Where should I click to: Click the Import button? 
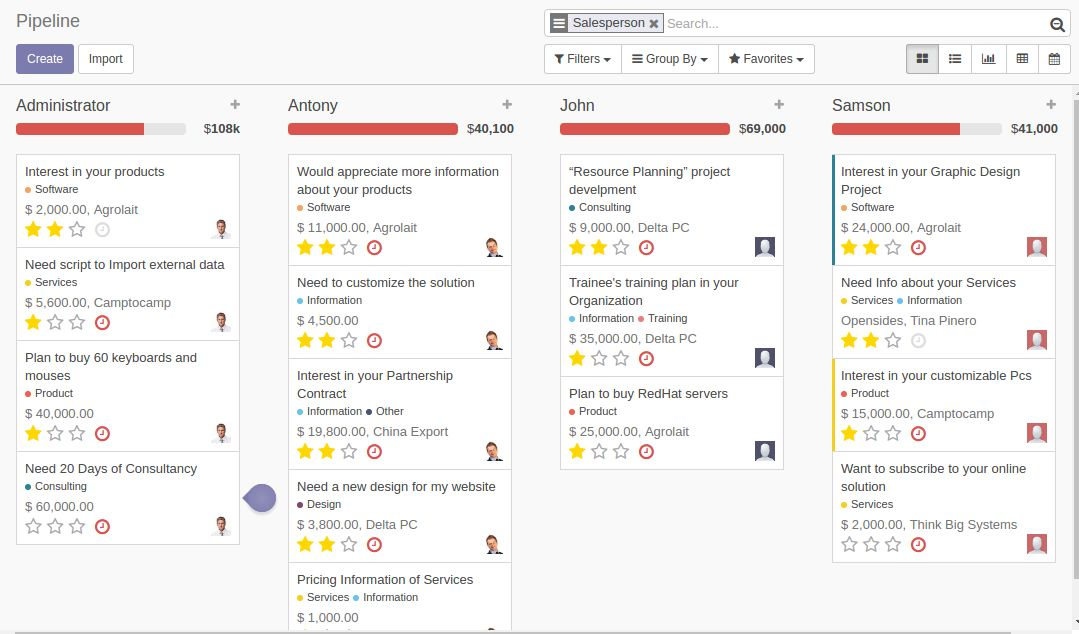click(105, 58)
